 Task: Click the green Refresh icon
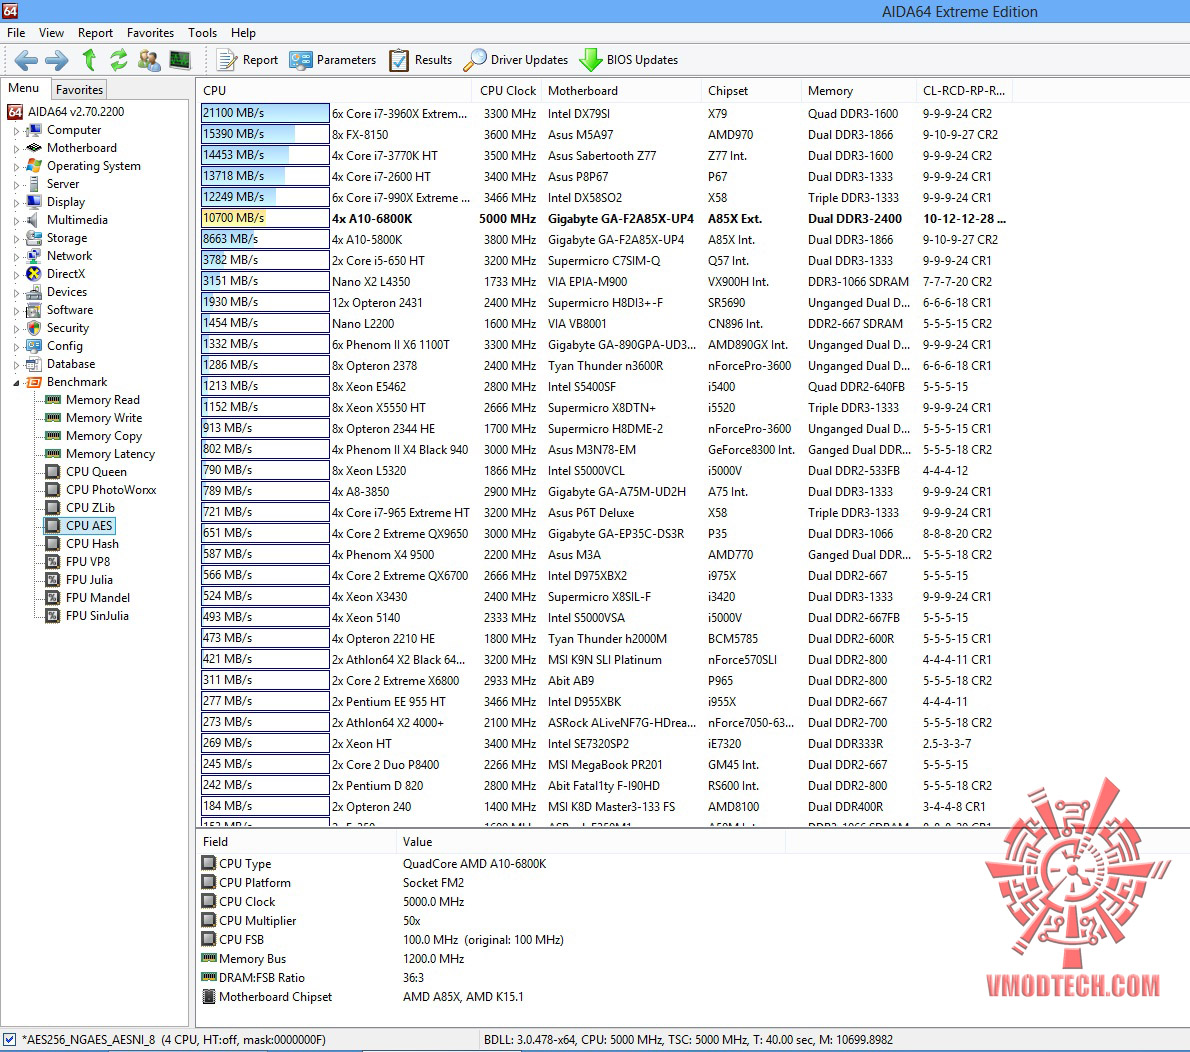click(118, 60)
